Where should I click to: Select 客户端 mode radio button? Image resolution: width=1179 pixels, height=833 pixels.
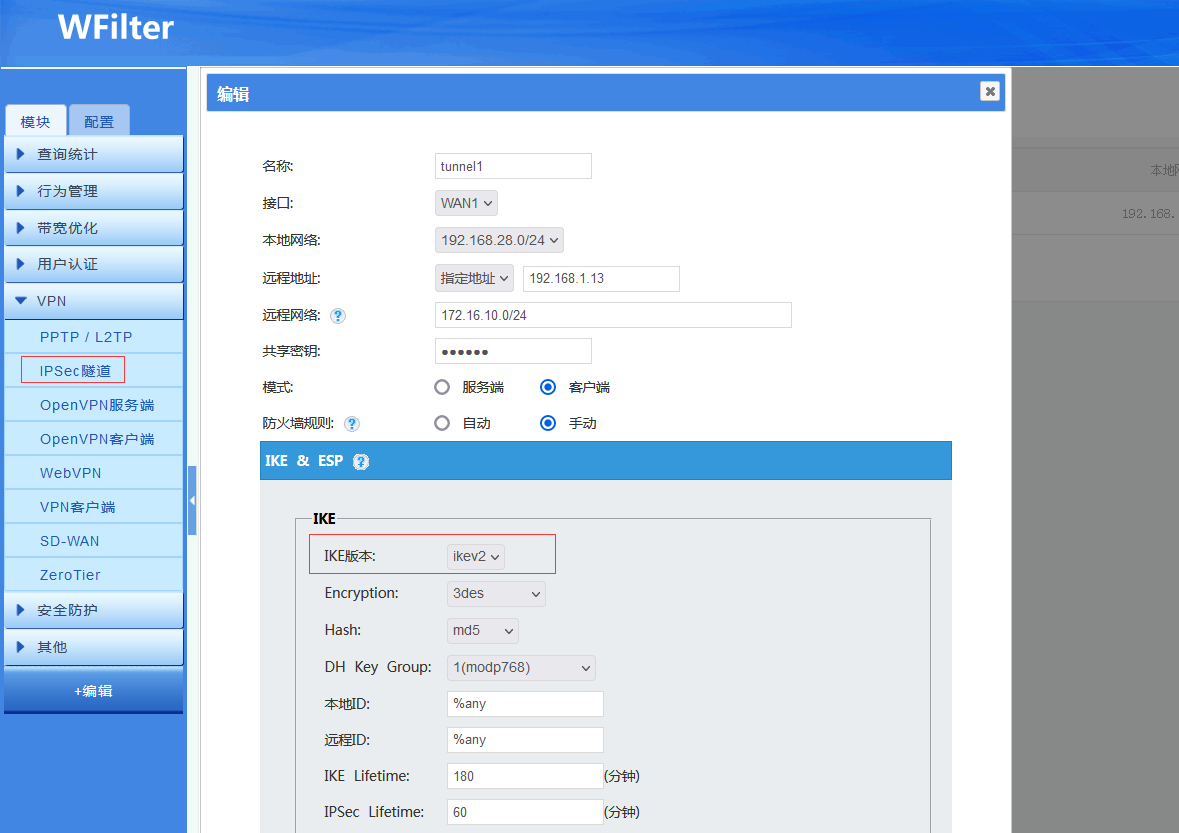(x=547, y=387)
